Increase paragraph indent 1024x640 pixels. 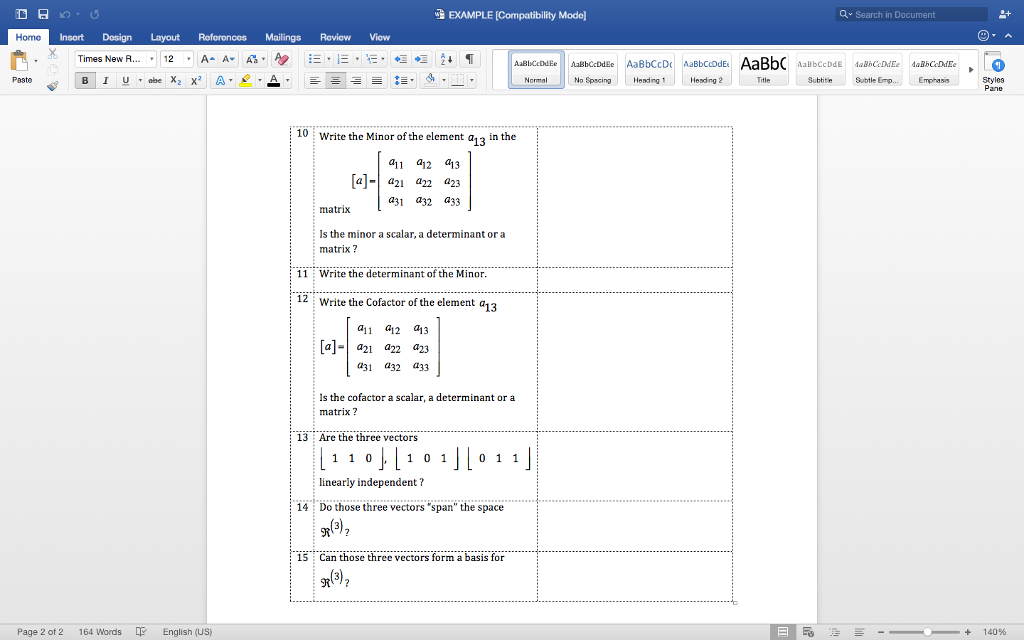tap(421, 59)
